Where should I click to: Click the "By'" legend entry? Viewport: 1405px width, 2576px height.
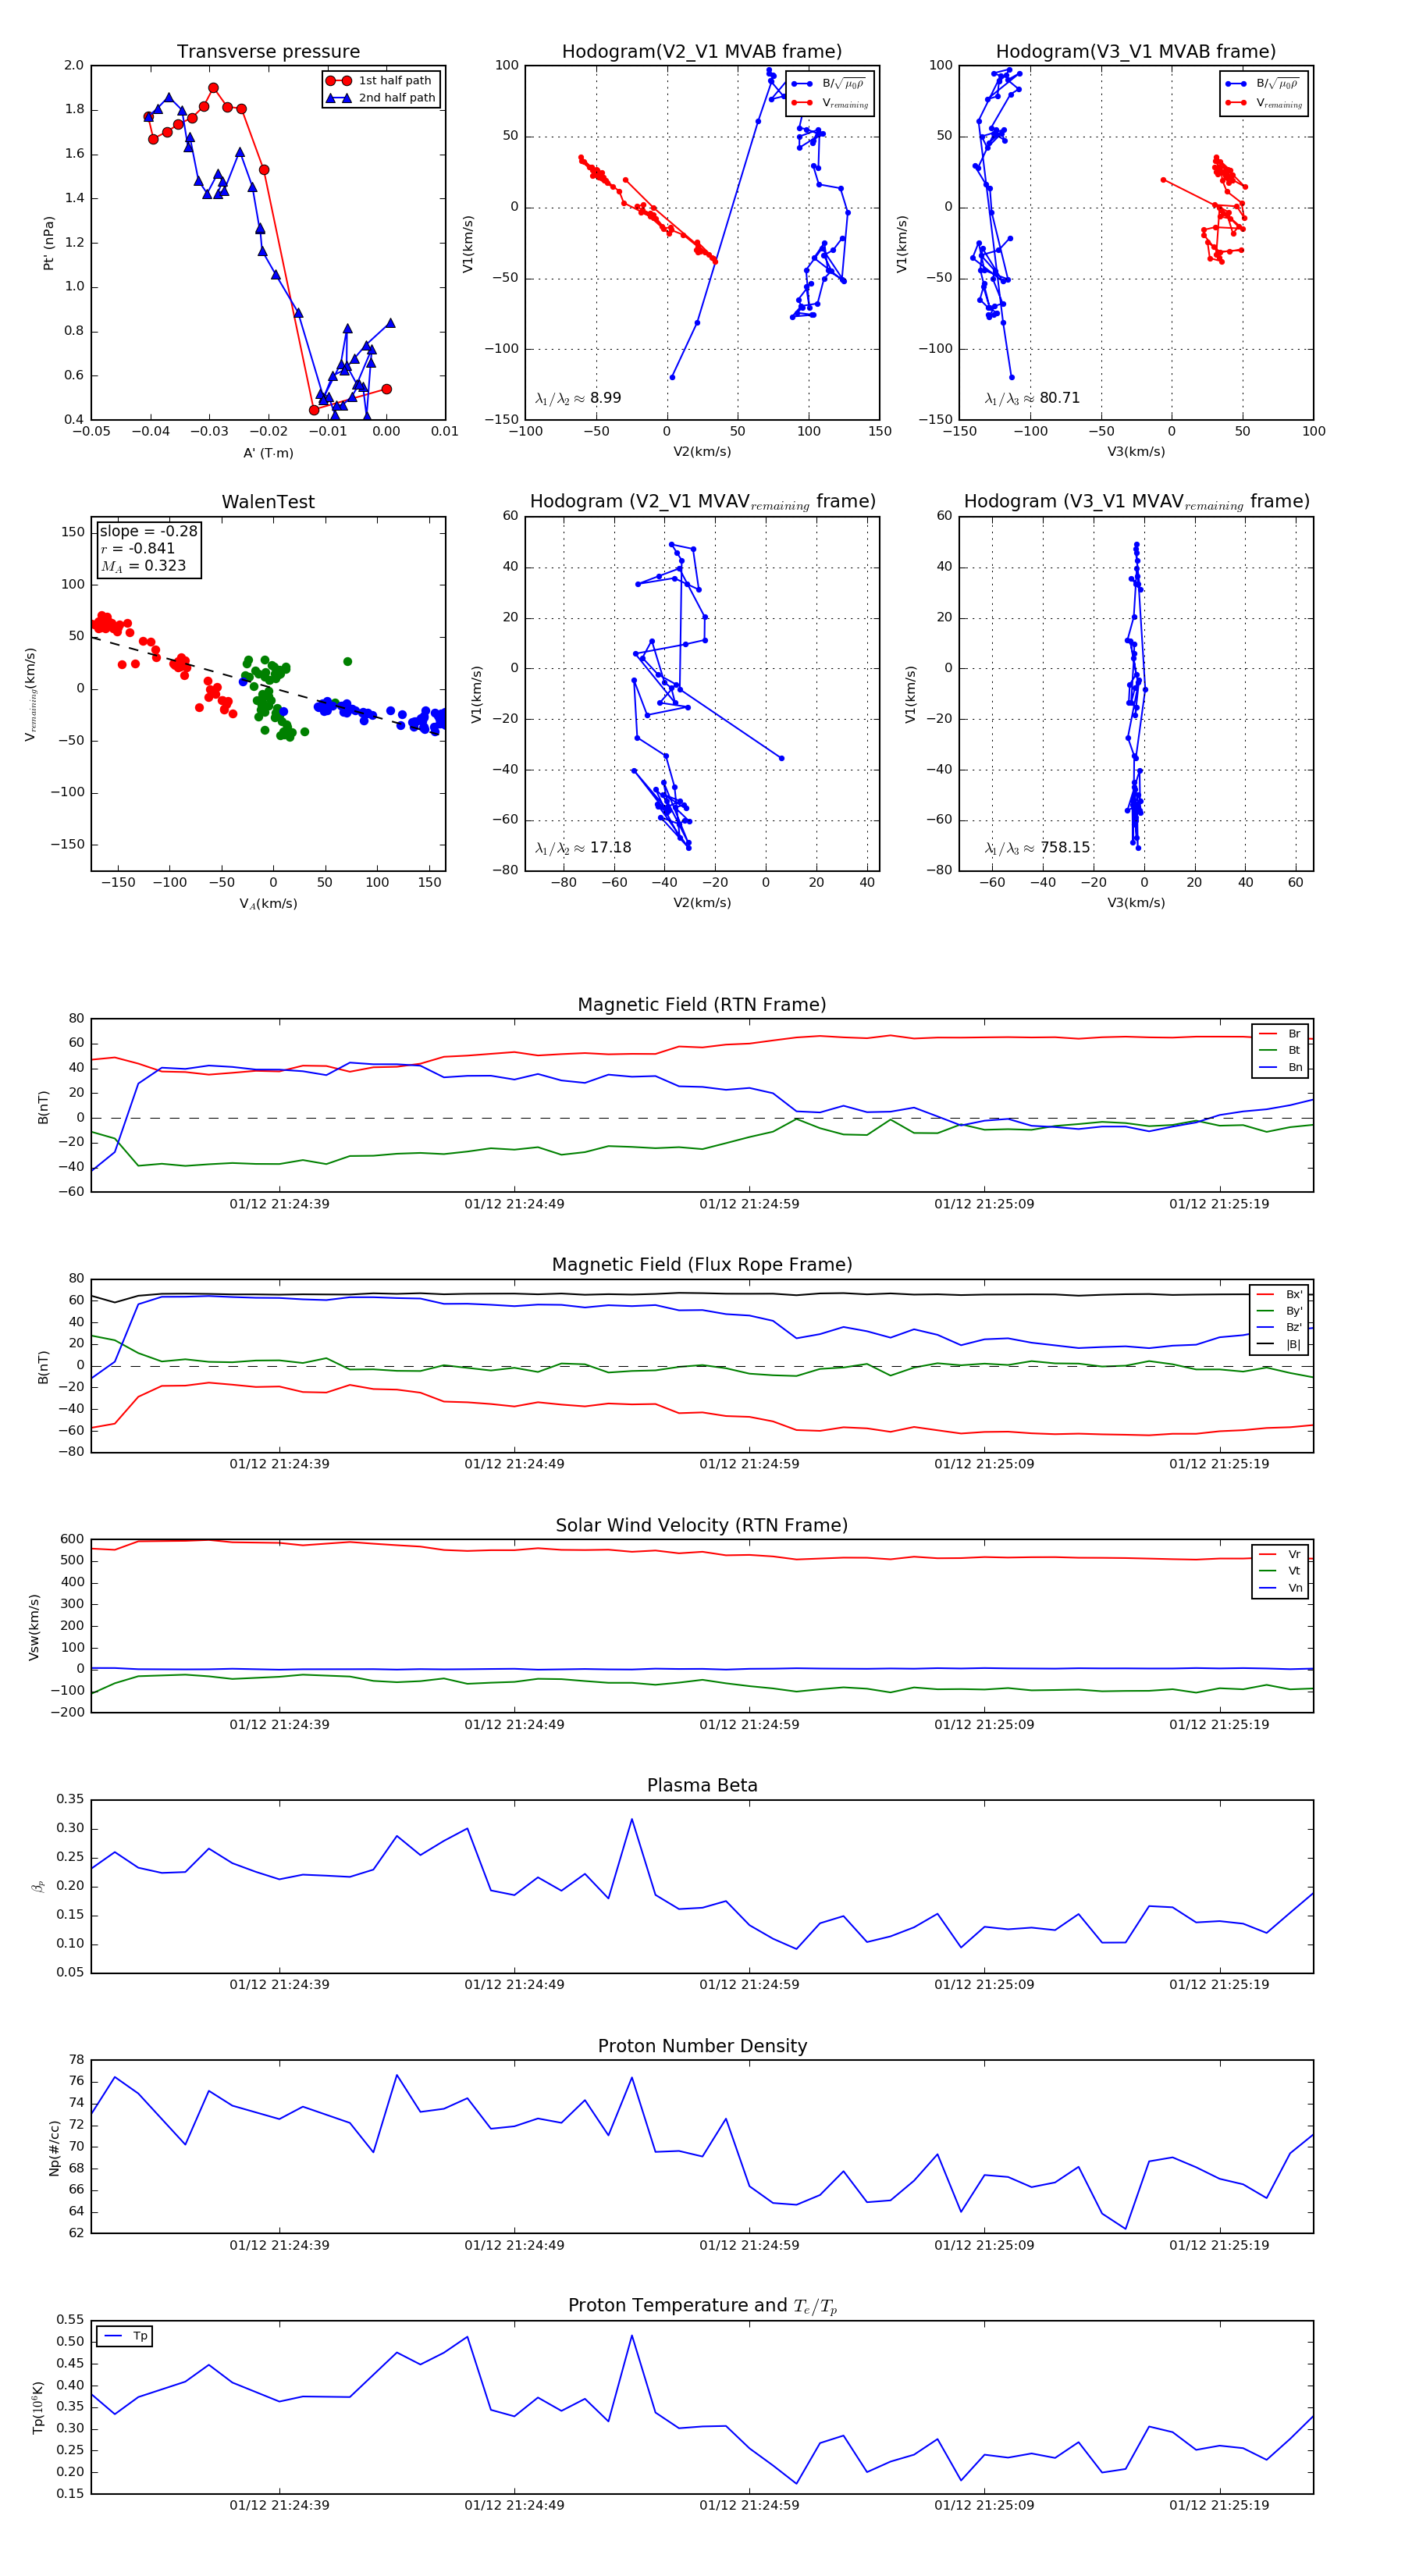[x=1280, y=1311]
